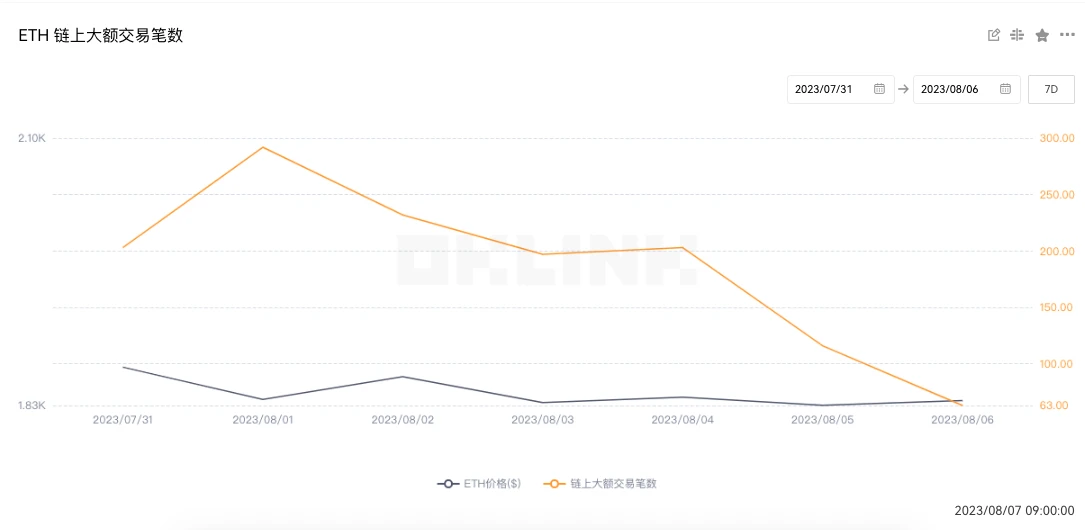This screenshot has height=530, width=1085.
Task: Click the chart title ETH 链上大额交易笔数
Action: pos(101,36)
